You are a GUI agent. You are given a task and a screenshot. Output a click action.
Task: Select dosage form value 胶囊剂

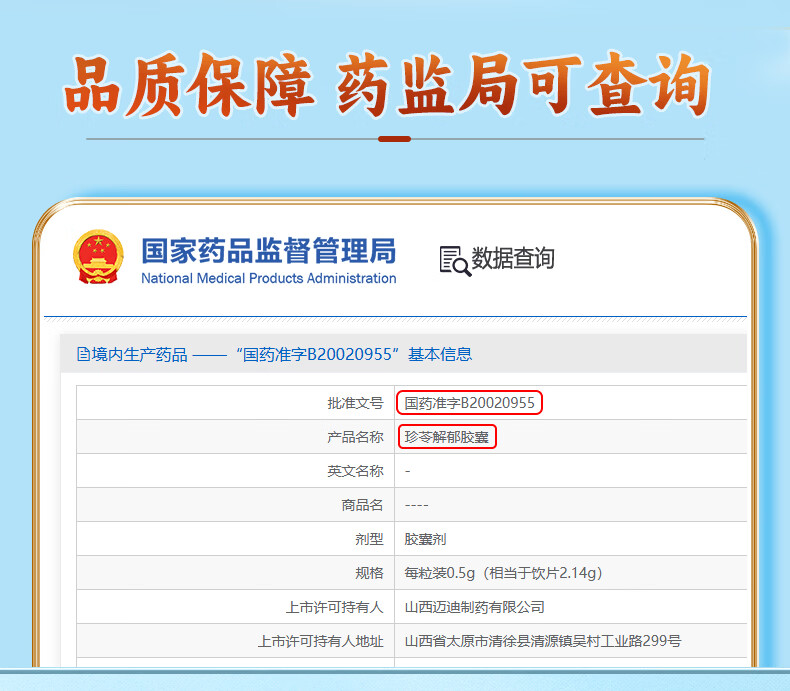[x=425, y=539]
